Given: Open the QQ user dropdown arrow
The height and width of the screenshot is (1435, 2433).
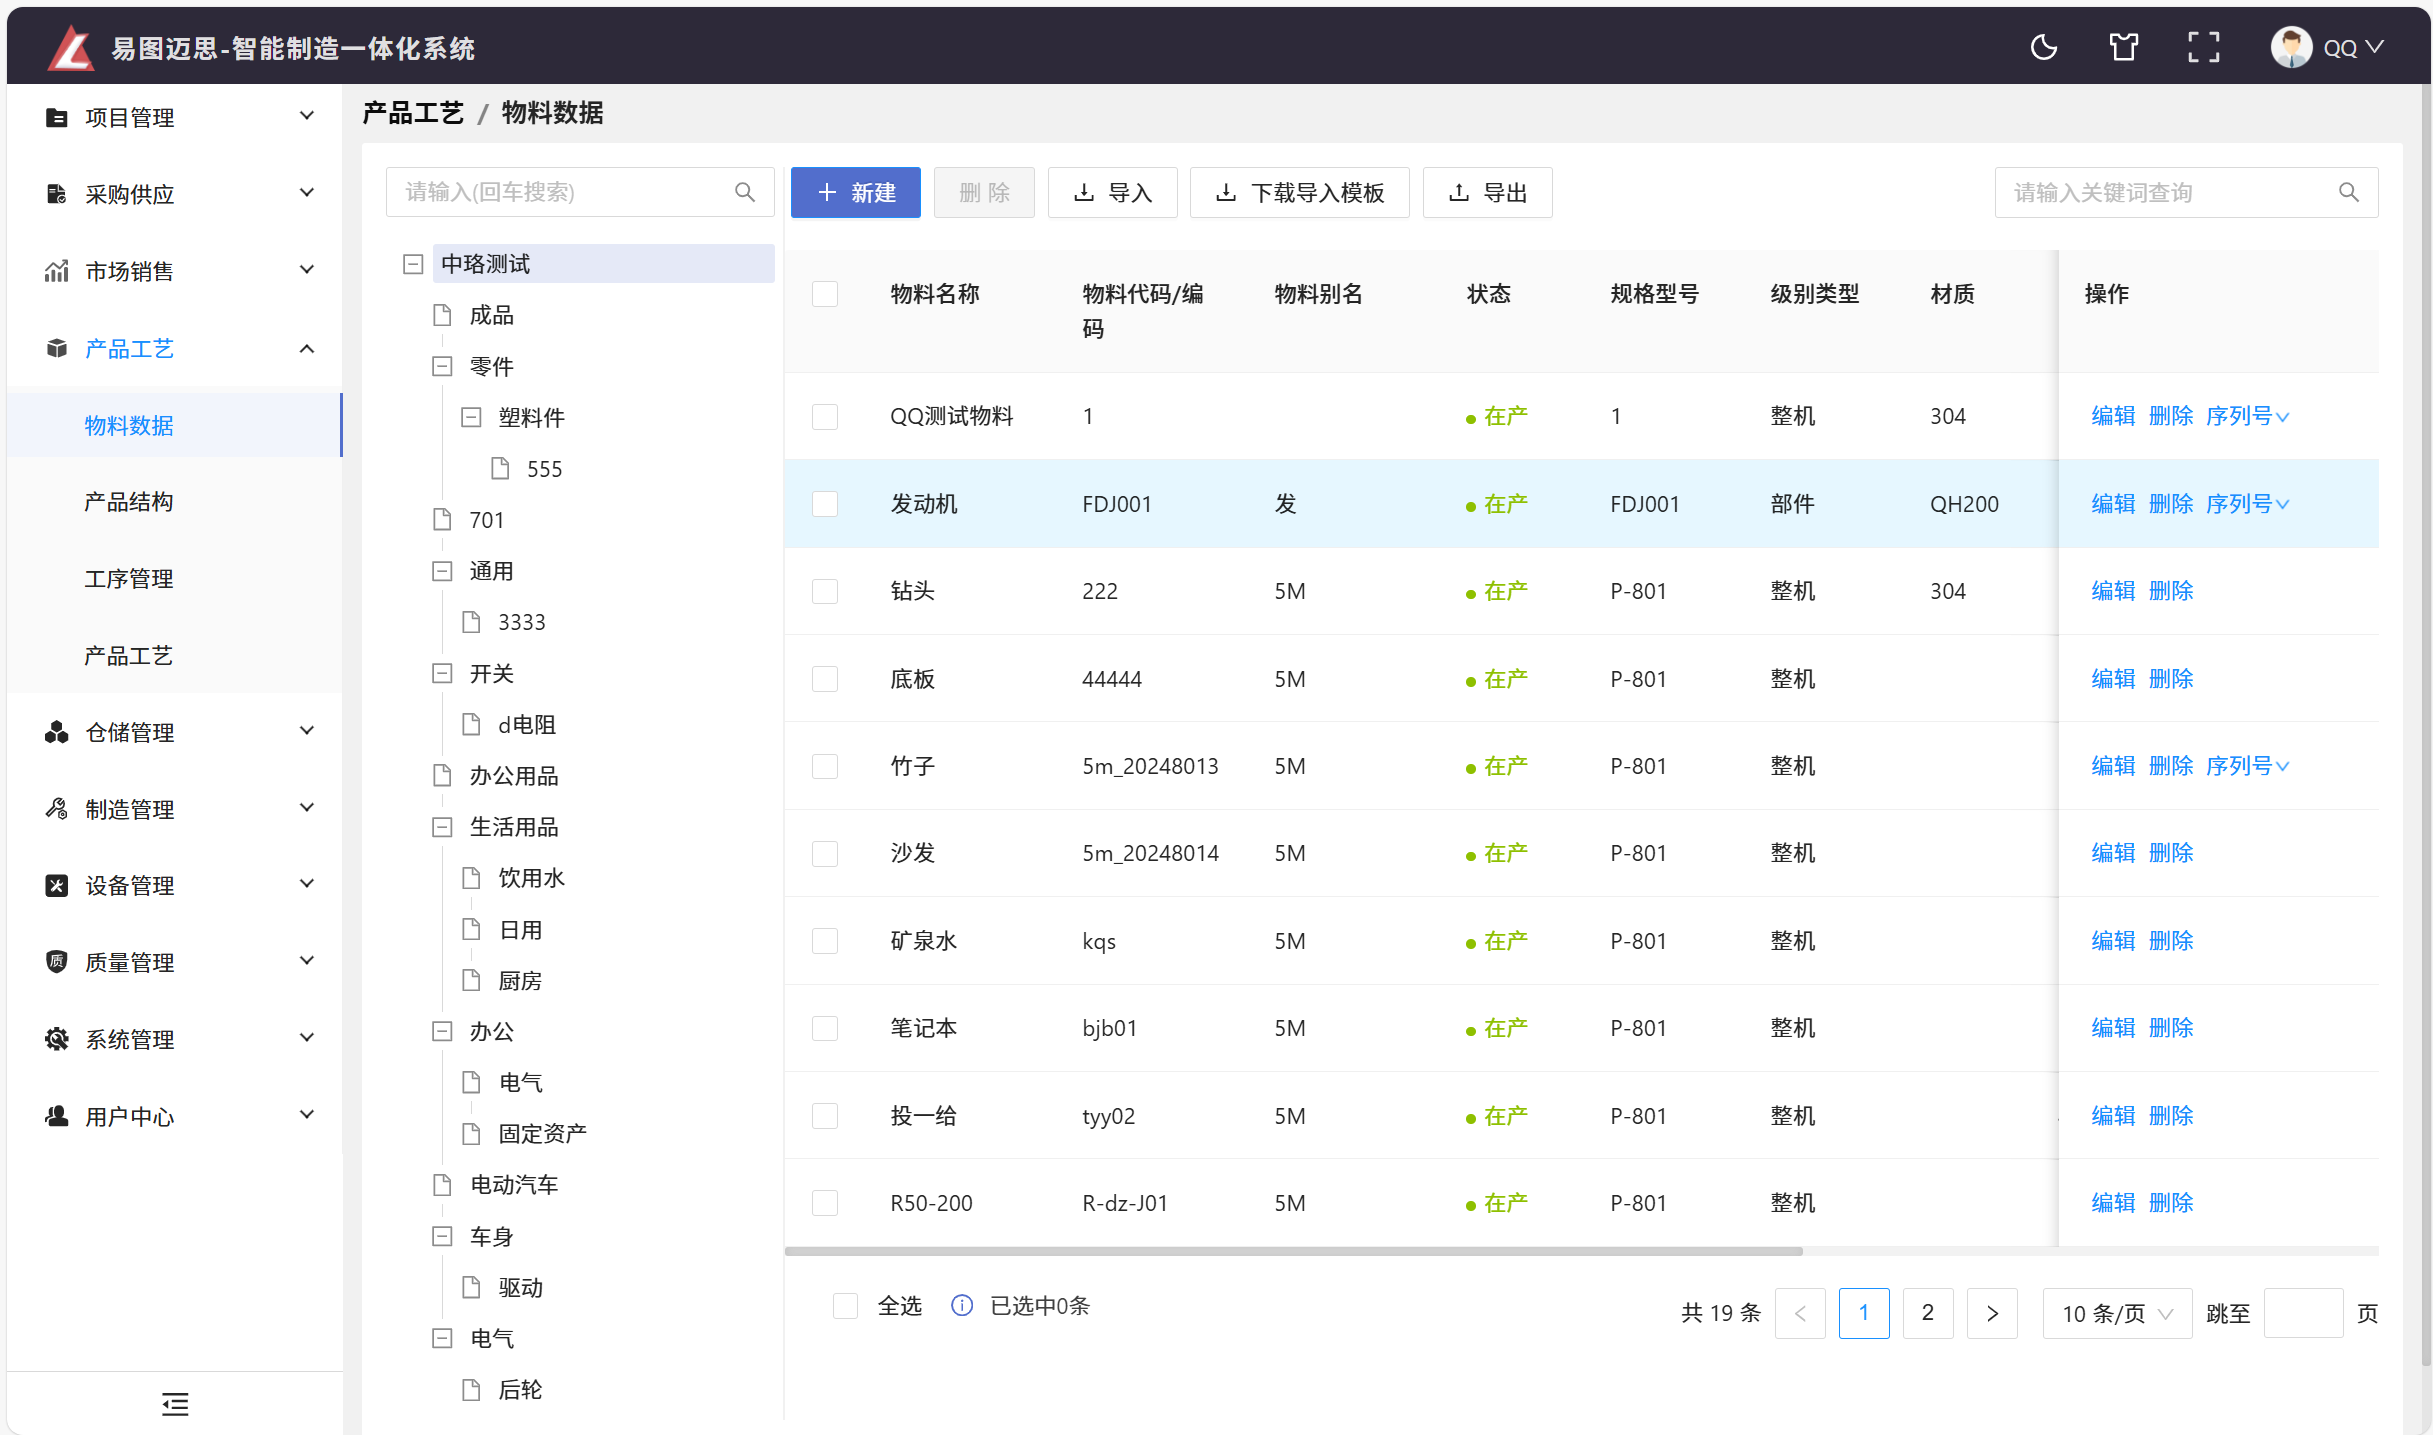Looking at the screenshot, I should 2375,47.
